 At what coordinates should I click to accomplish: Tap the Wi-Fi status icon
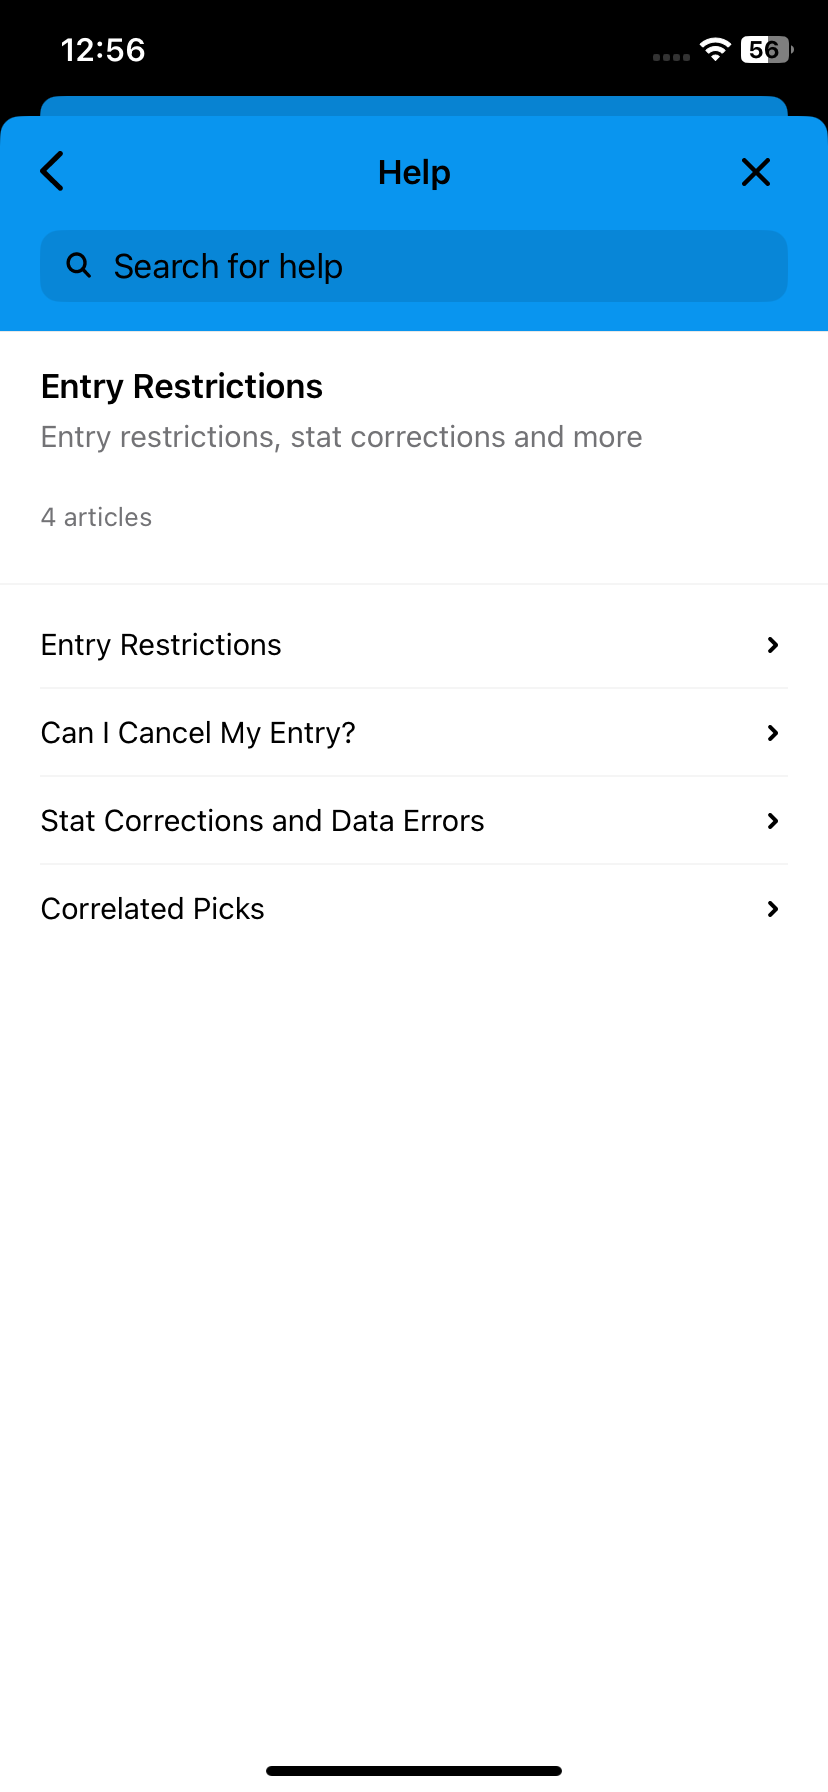715,49
